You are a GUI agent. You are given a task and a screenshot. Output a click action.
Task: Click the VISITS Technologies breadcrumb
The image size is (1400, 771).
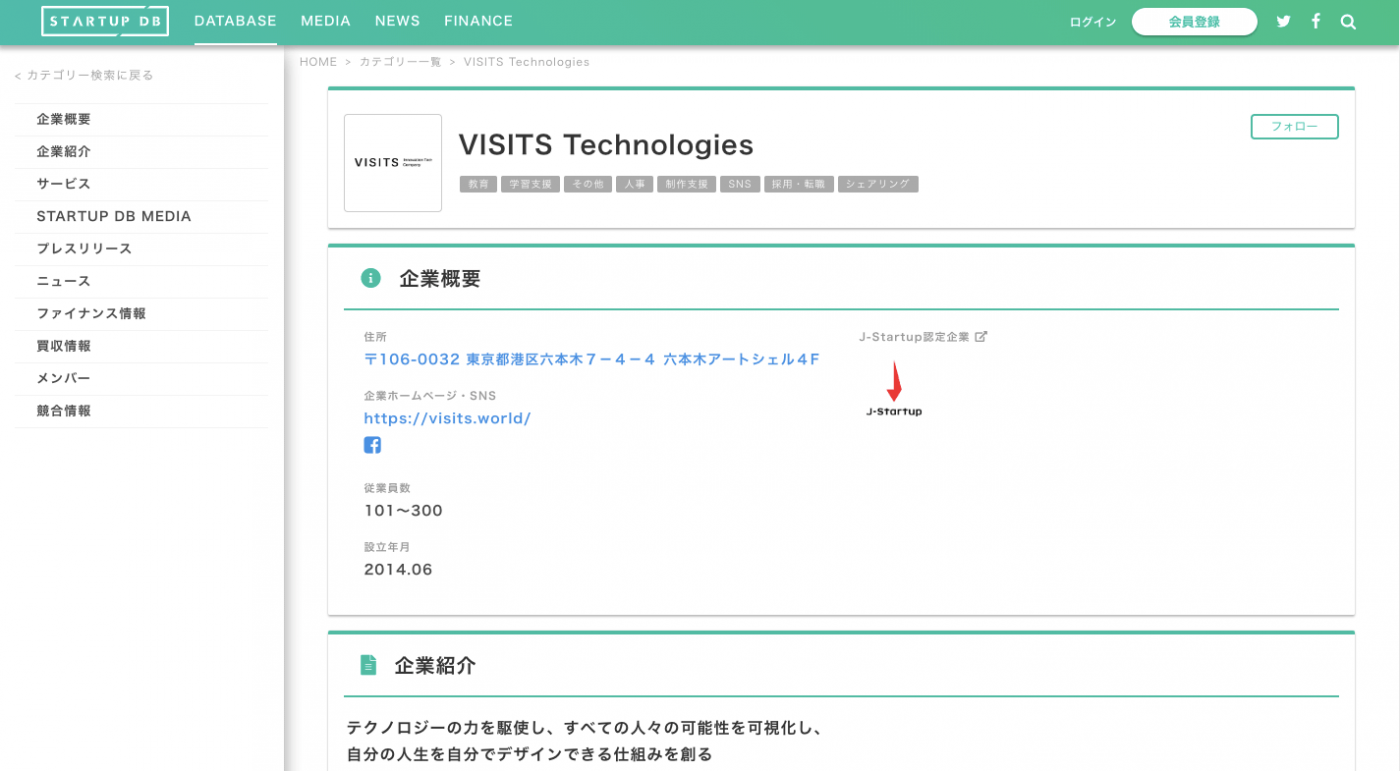coord(526,62)
